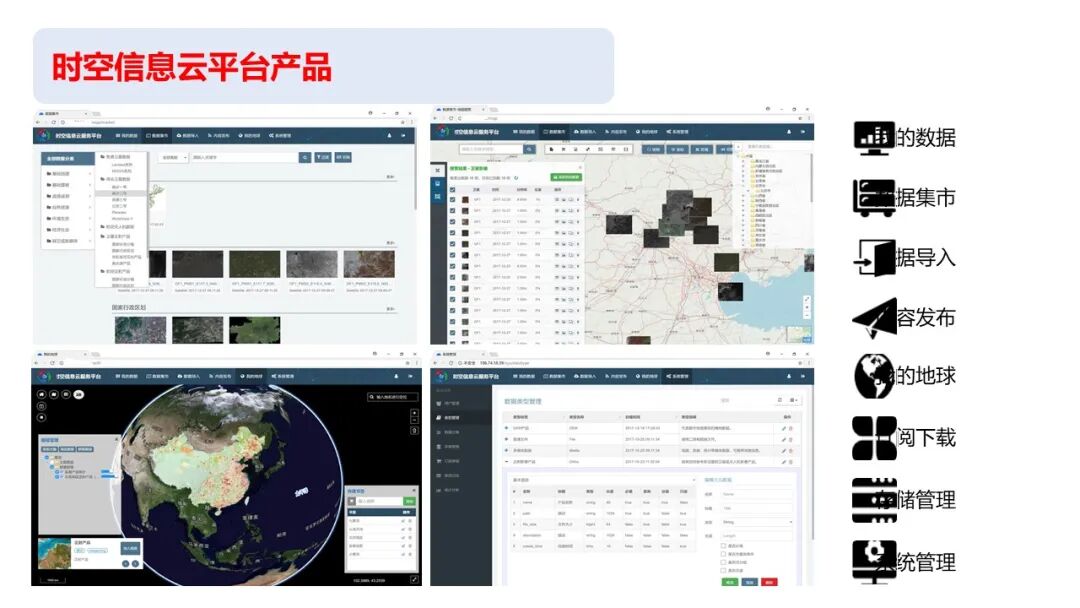This screenshot has height=608, width=1080.
Task: Toggle a layer checkbox in the globe layer panel
Action: (x=55, y=471)
